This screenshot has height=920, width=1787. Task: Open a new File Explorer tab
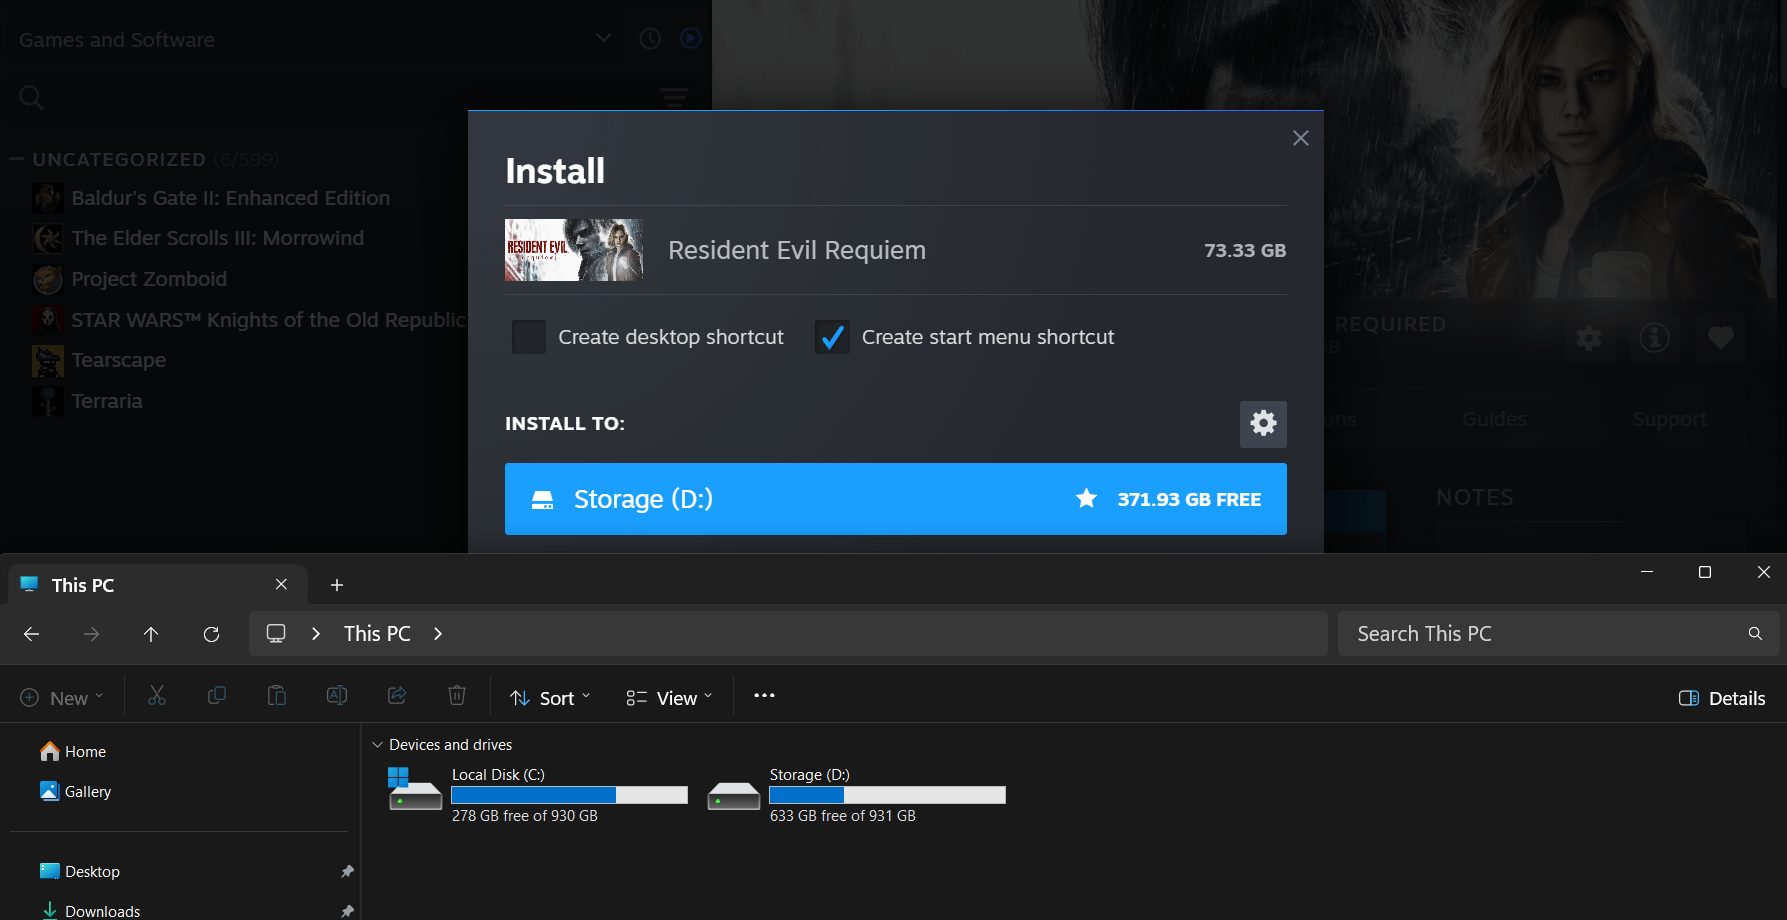coord(337,585)
